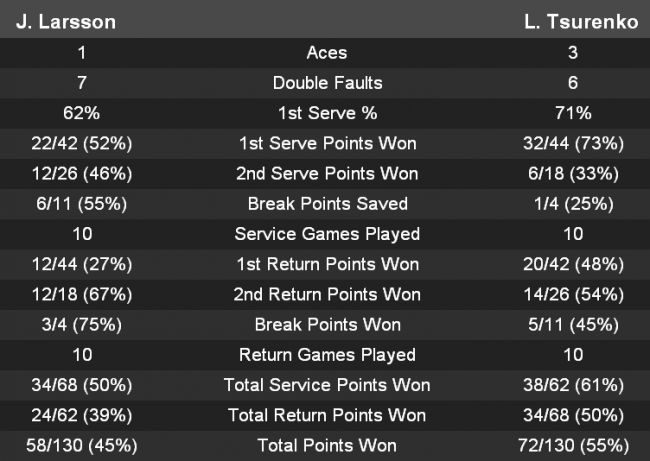Select the 2nd Serve Points Won label

pos(327,173)
